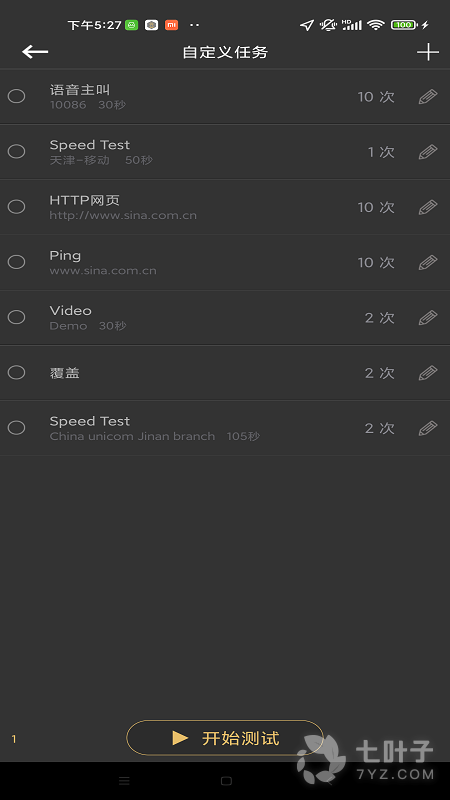Select the 天津-移动 Speed Test radio button
Viewport: 450px width, 800px height.
[x=16, y=151]
